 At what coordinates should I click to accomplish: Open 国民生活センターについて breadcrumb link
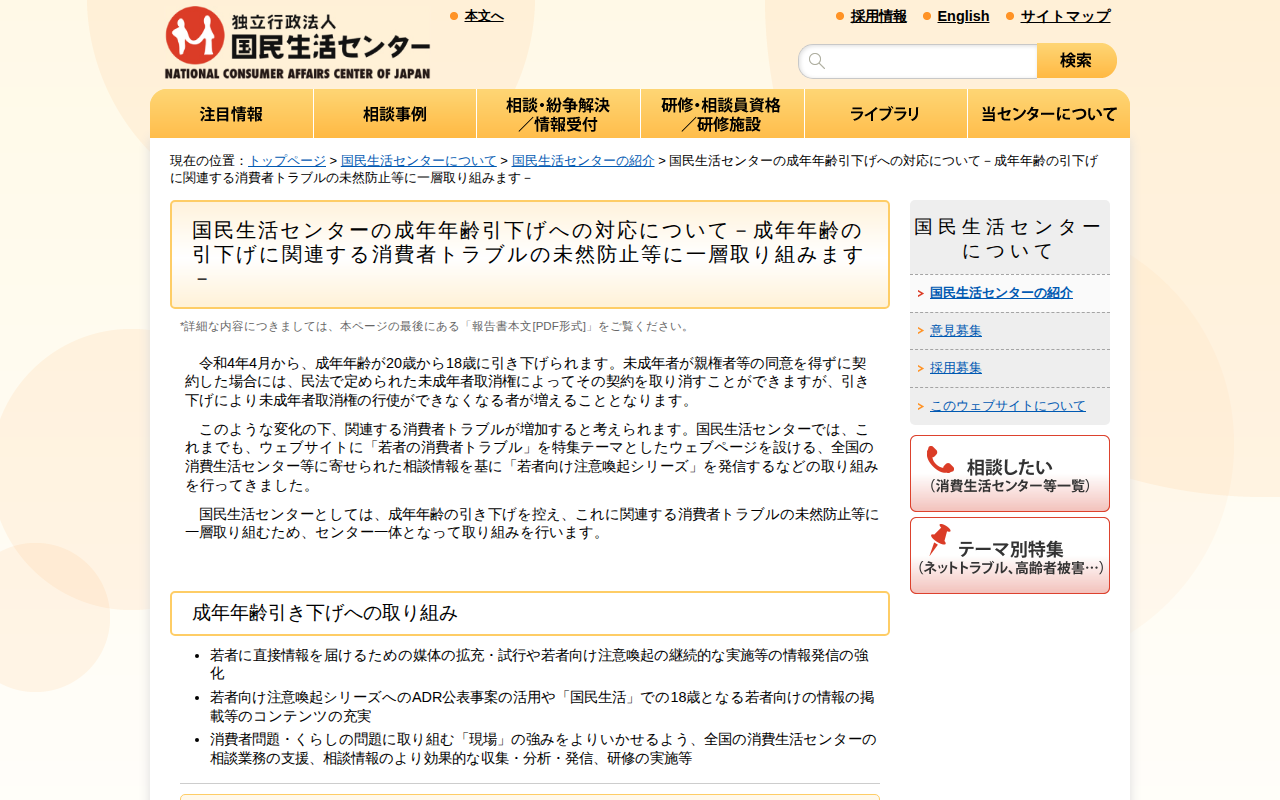pos(419,161)
